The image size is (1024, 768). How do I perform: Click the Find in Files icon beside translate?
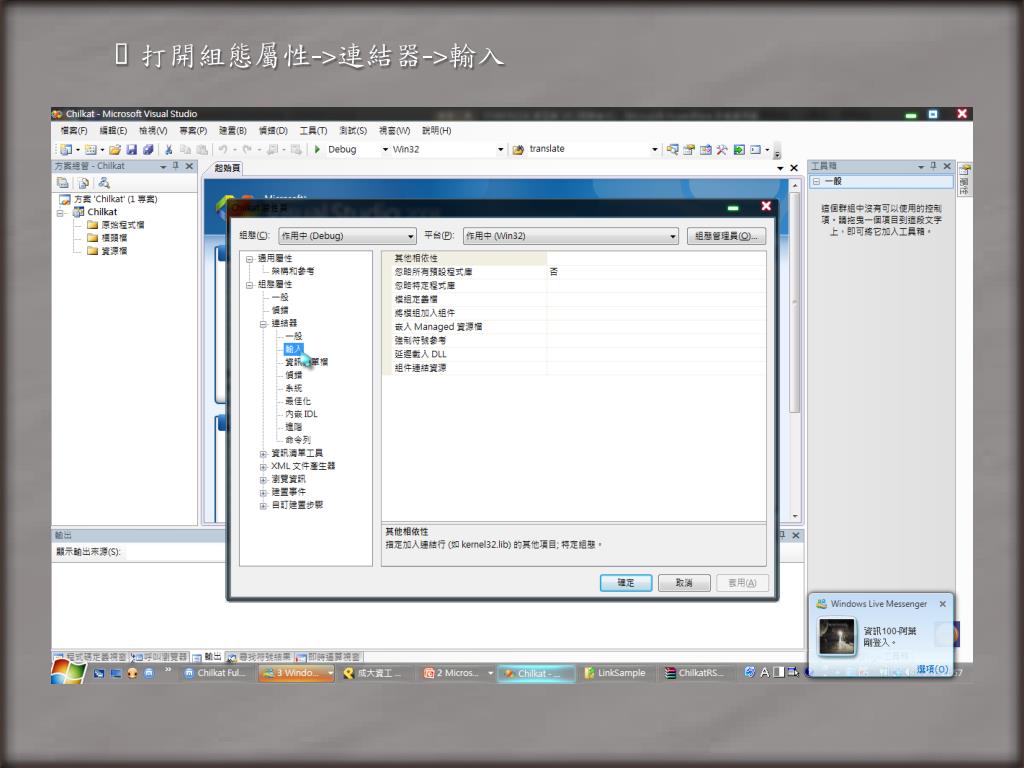pos(518,150)
